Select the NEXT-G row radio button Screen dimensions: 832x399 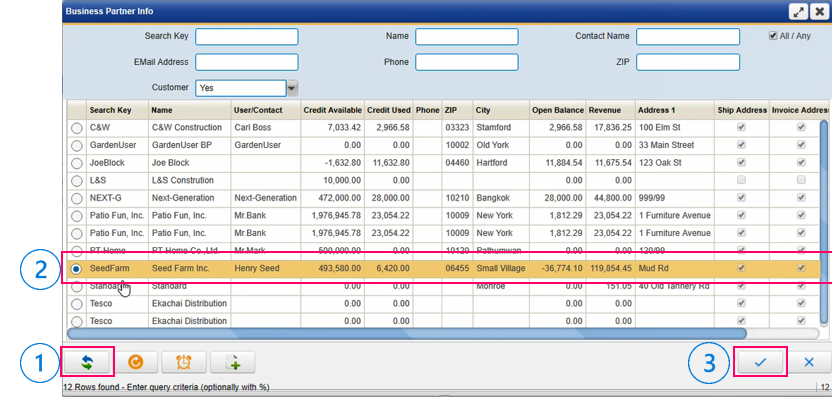(x=77, y=198)
